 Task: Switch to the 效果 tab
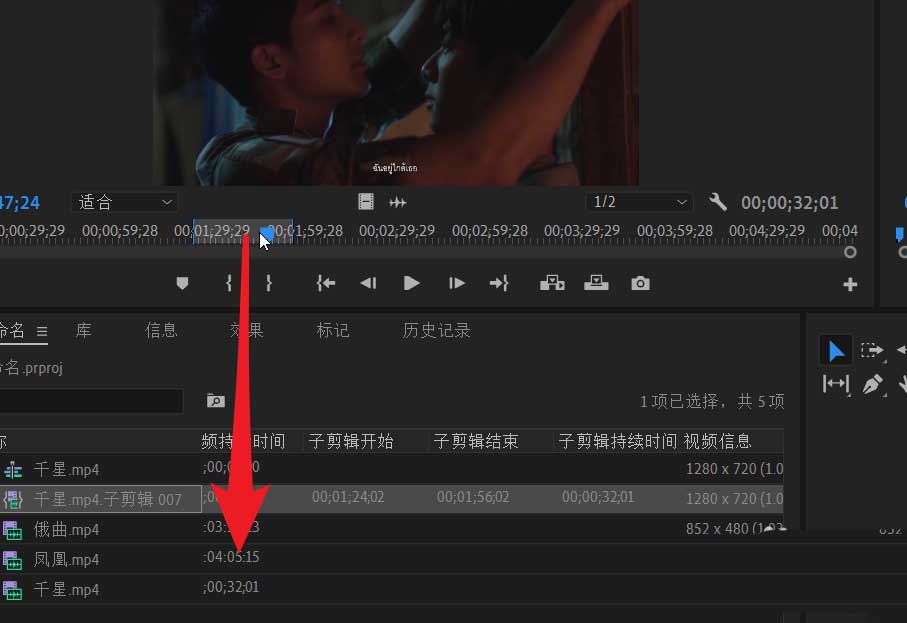pyautogui.click(x=246, y=330)
